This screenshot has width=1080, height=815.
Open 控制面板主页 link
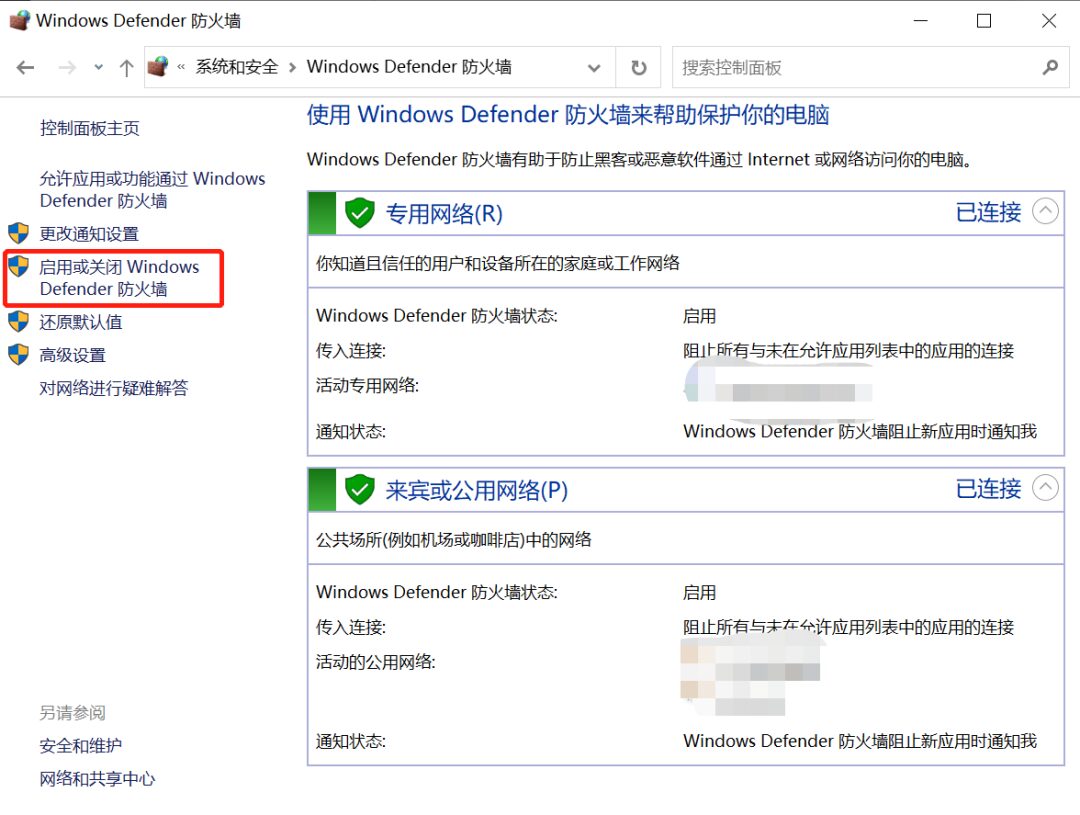click(90, 128)
